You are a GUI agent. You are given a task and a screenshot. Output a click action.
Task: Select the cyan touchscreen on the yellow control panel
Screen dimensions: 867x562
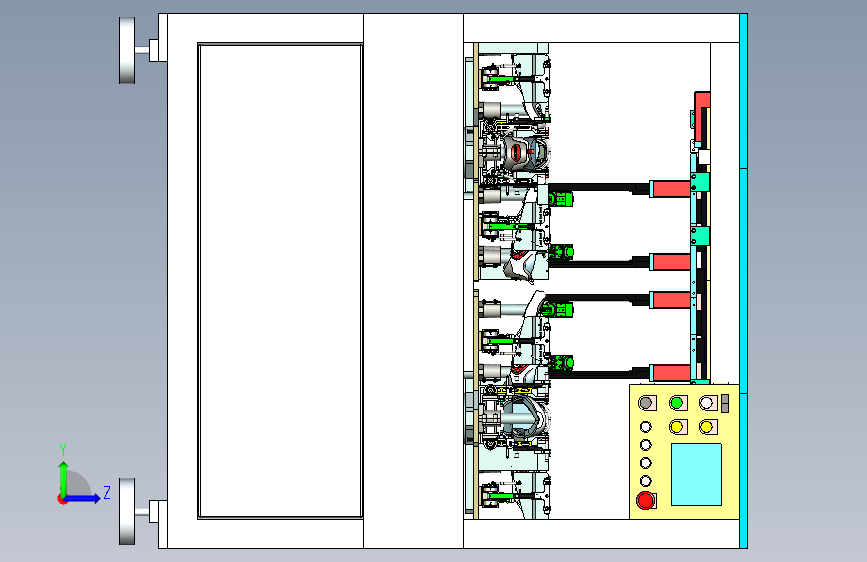pos(696,474)
